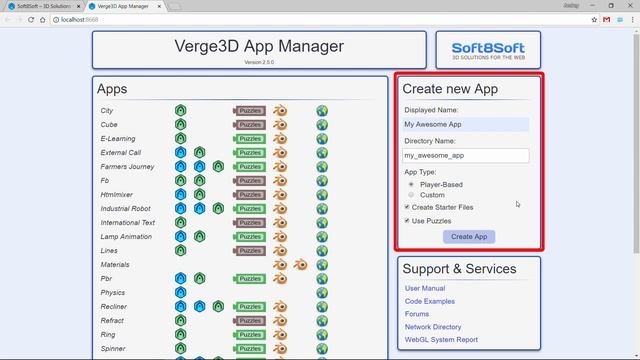Click Blender icon in Spinner row
Viewport: 640px width, 360px height.
coord(280,348)
